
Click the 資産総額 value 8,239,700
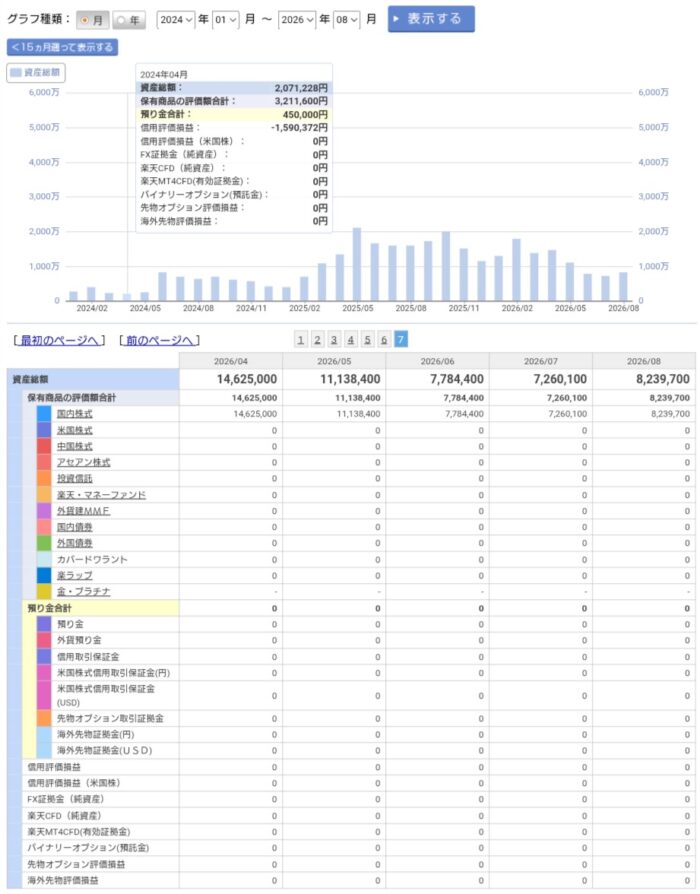[663, 379]
